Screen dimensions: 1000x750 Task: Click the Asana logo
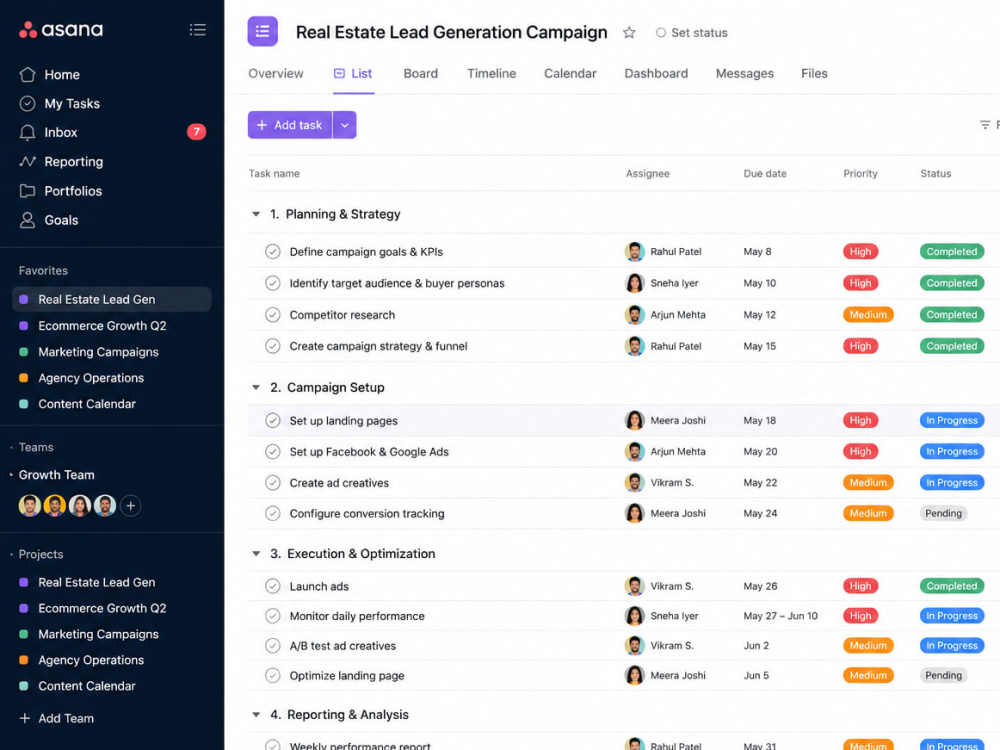pyautogui.click(x=61, y=29)
